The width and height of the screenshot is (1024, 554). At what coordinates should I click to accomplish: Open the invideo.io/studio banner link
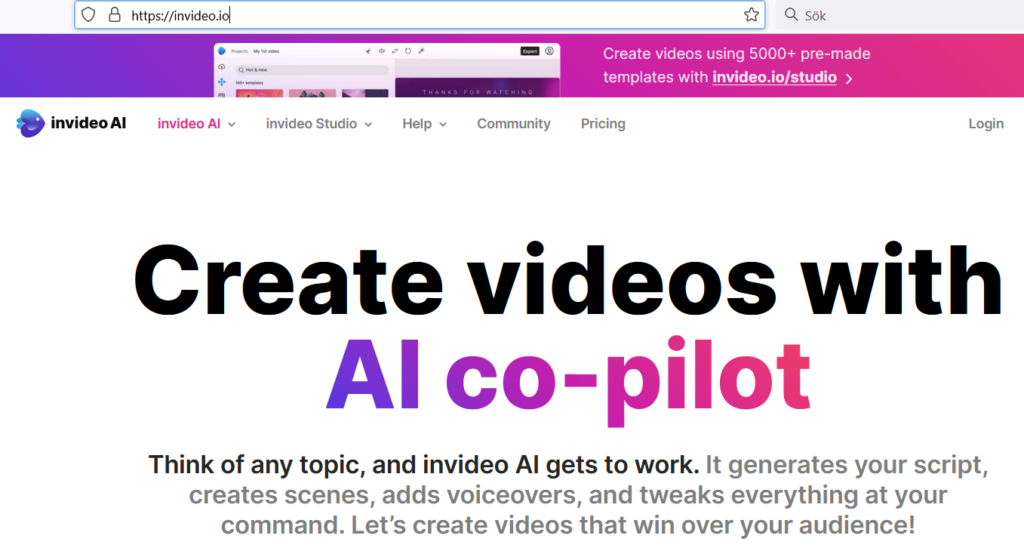(x=774, y=77)
